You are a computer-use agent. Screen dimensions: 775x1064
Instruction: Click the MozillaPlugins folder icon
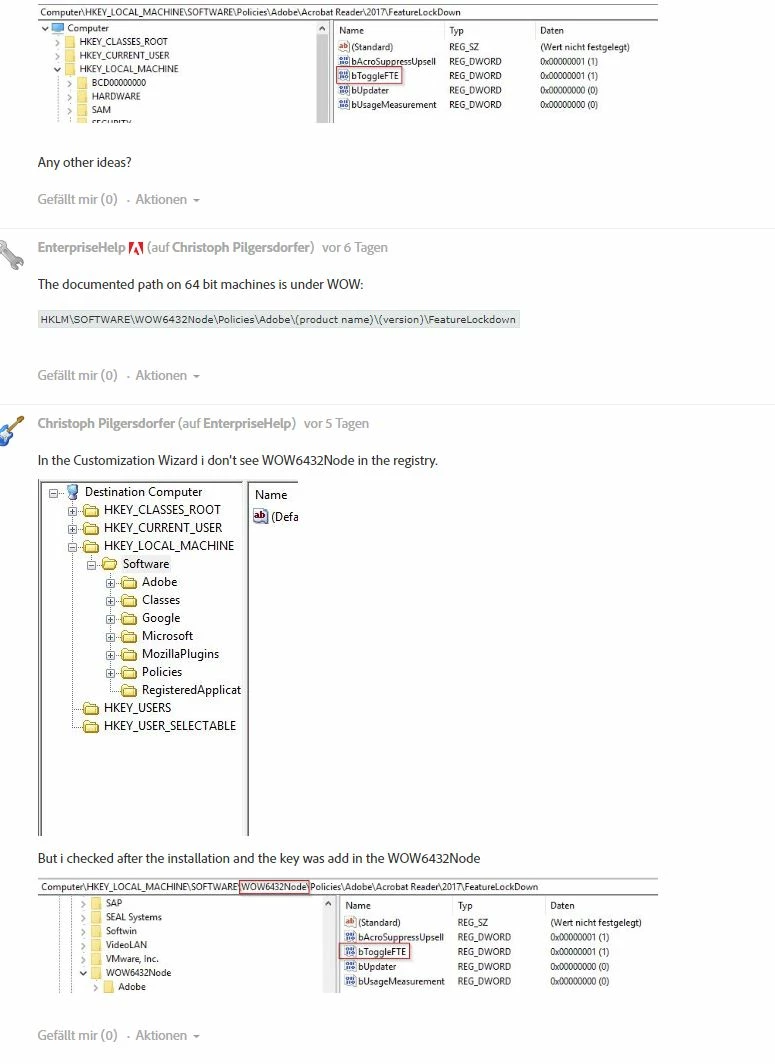click(x=129, y=654)
